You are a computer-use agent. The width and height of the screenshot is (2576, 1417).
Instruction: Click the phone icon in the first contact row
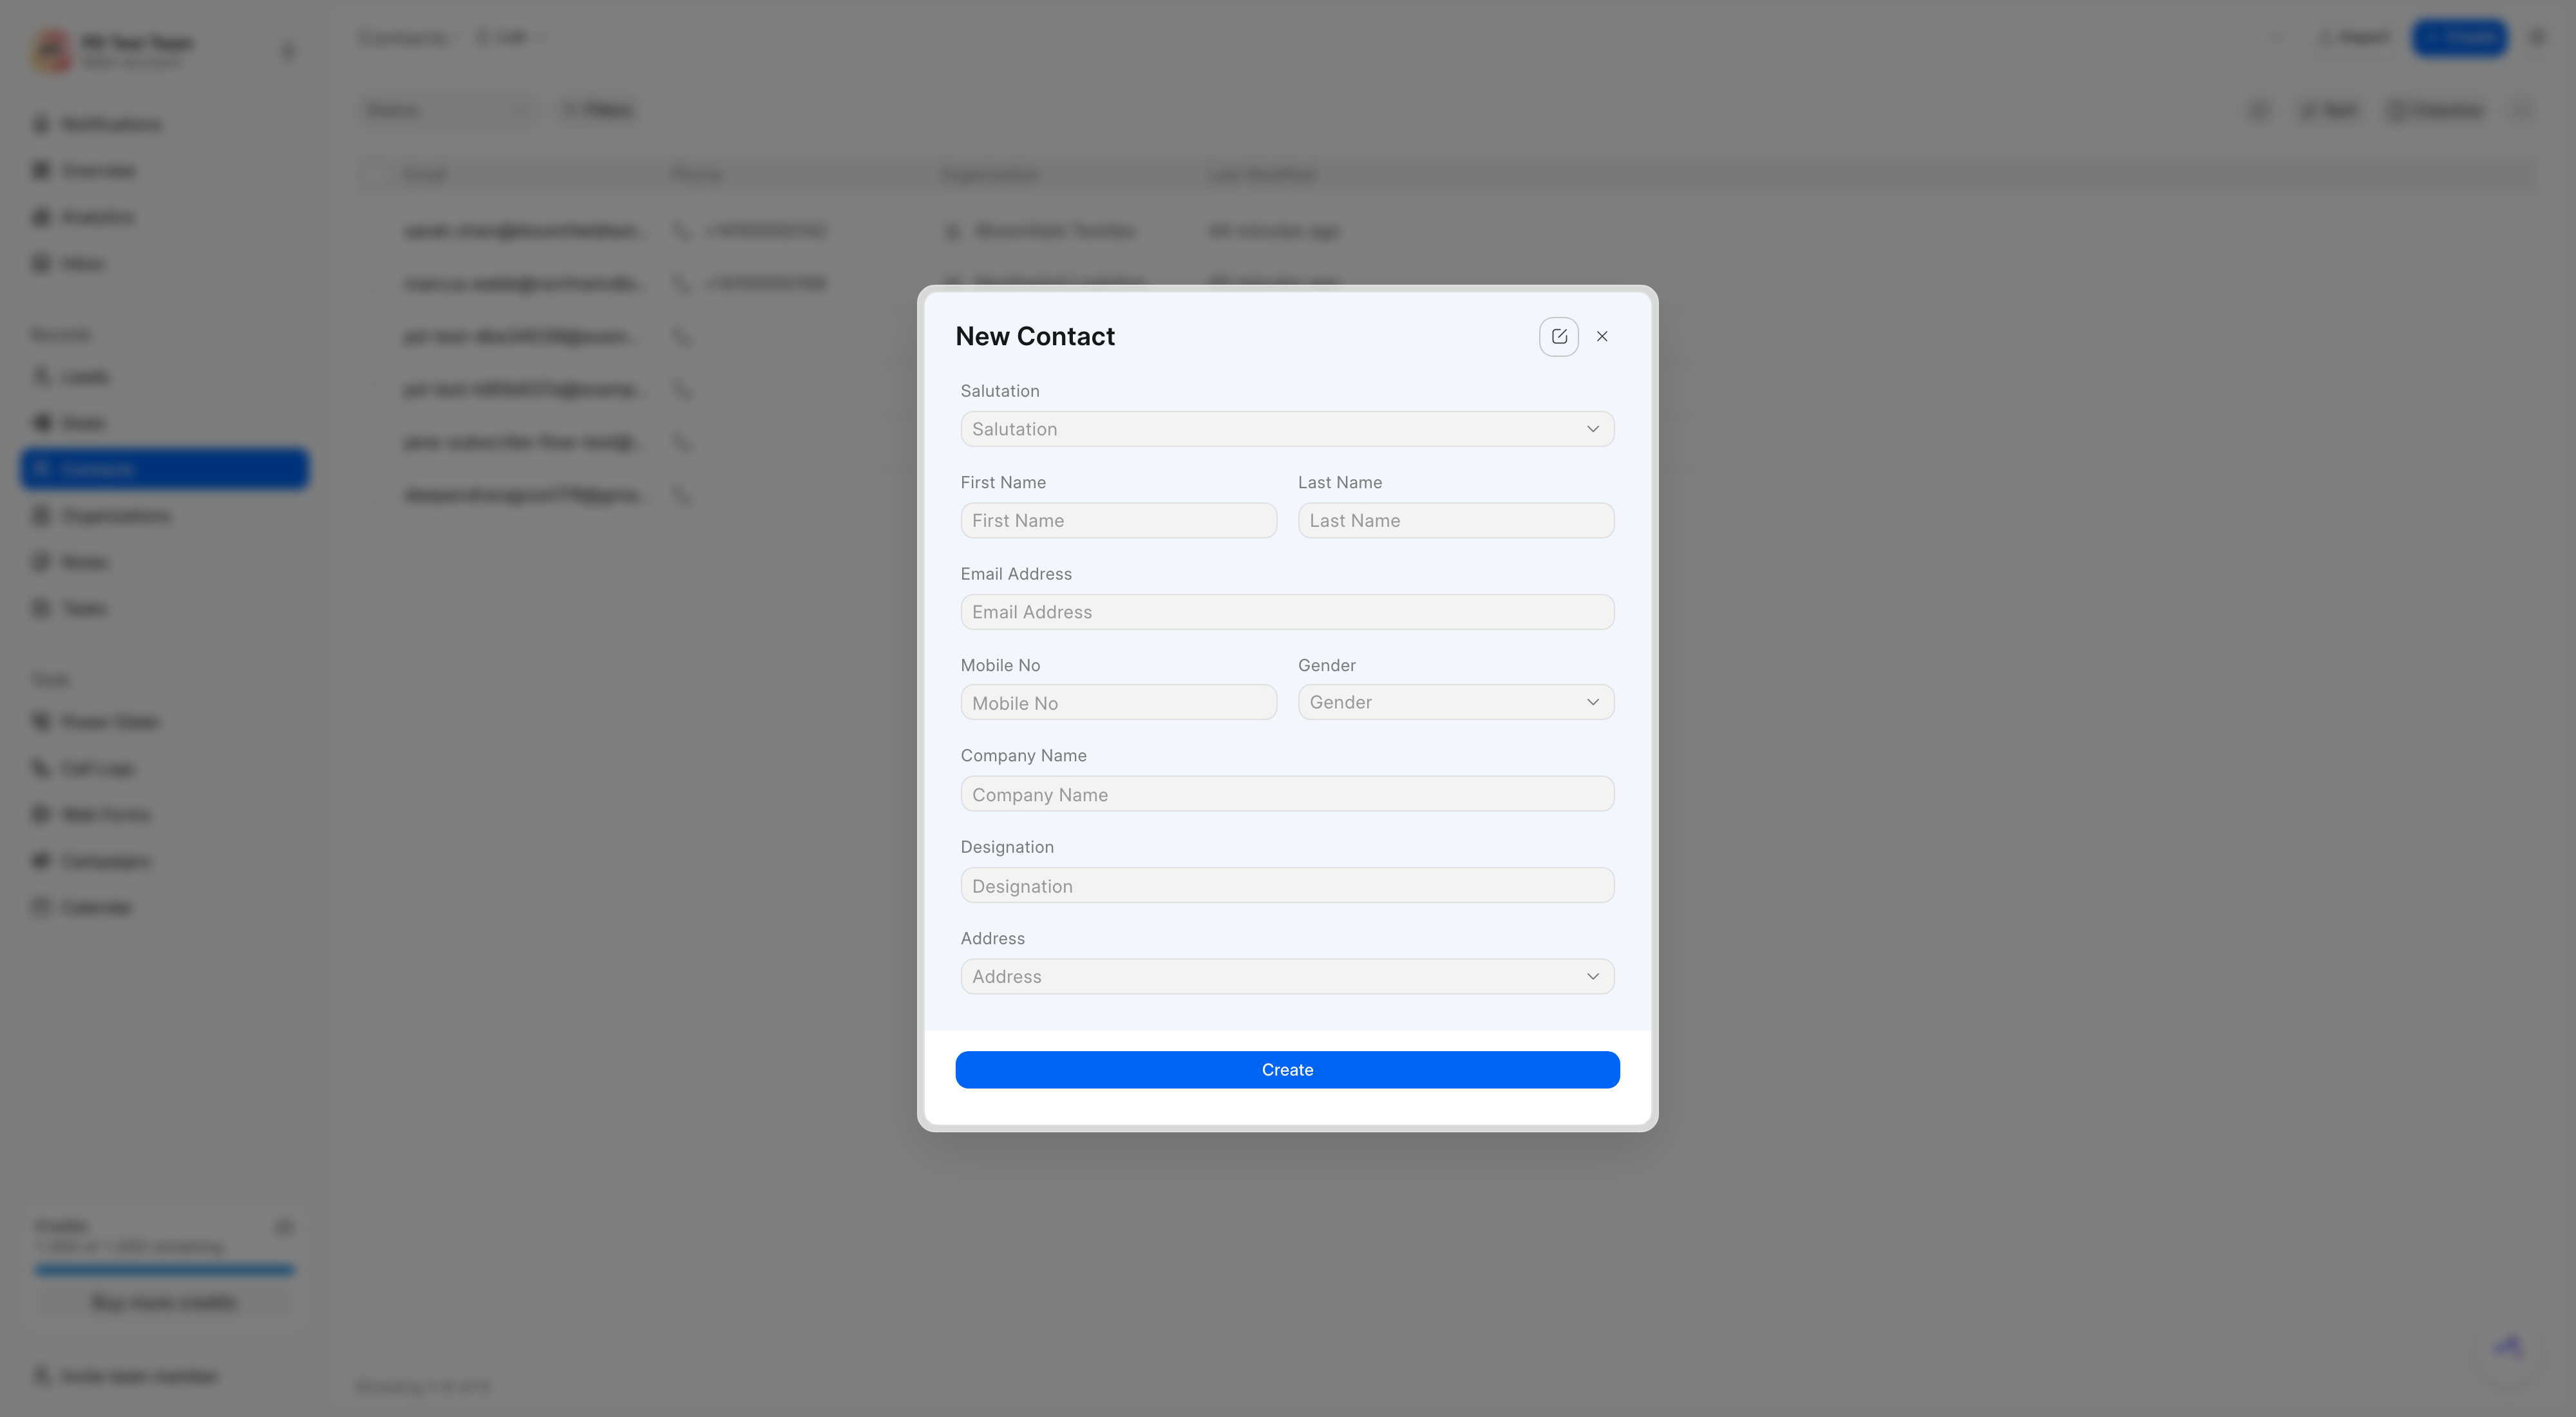pos(681,231)
